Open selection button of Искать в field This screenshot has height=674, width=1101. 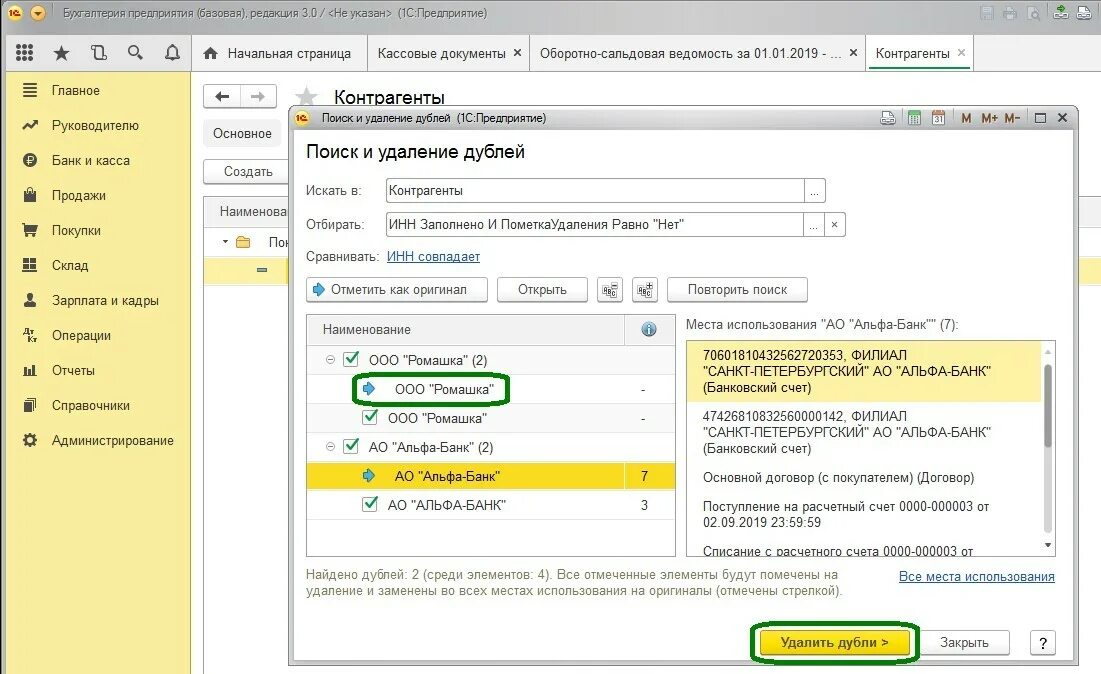click(x=815, y=190)
